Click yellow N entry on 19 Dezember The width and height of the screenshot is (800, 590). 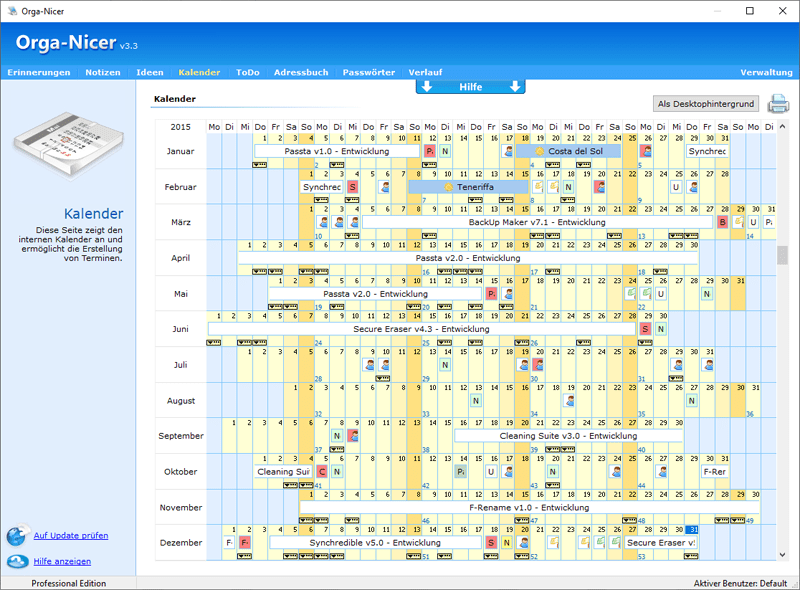507,543
